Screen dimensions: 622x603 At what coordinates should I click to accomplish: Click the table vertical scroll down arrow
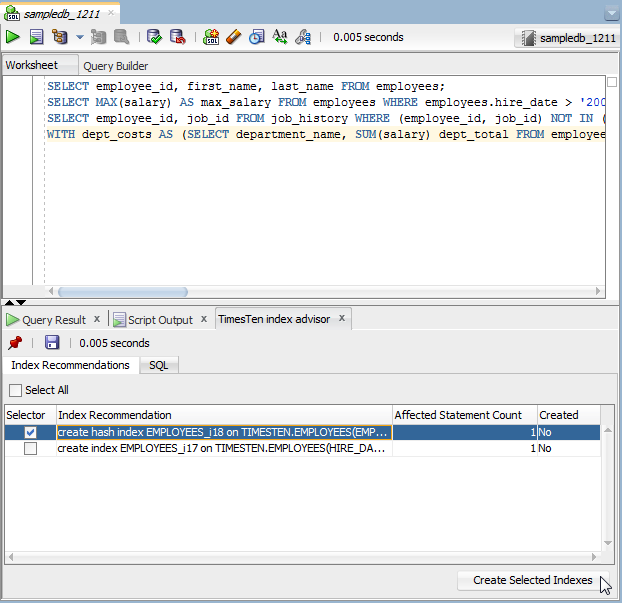[x=608, y=543]
